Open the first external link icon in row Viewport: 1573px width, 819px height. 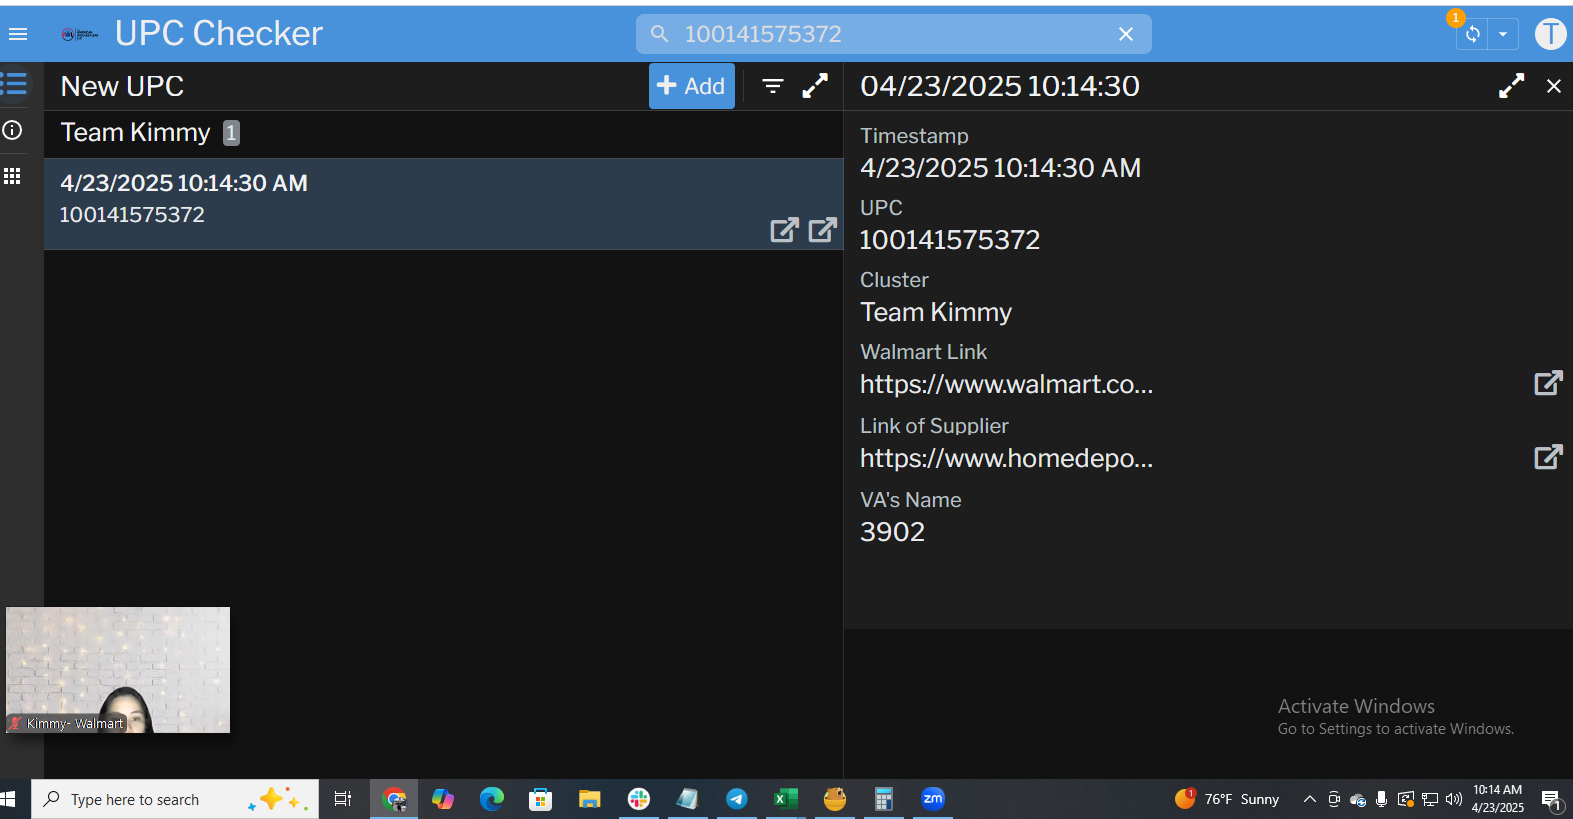pyautogui.click(x=784, y=230)
